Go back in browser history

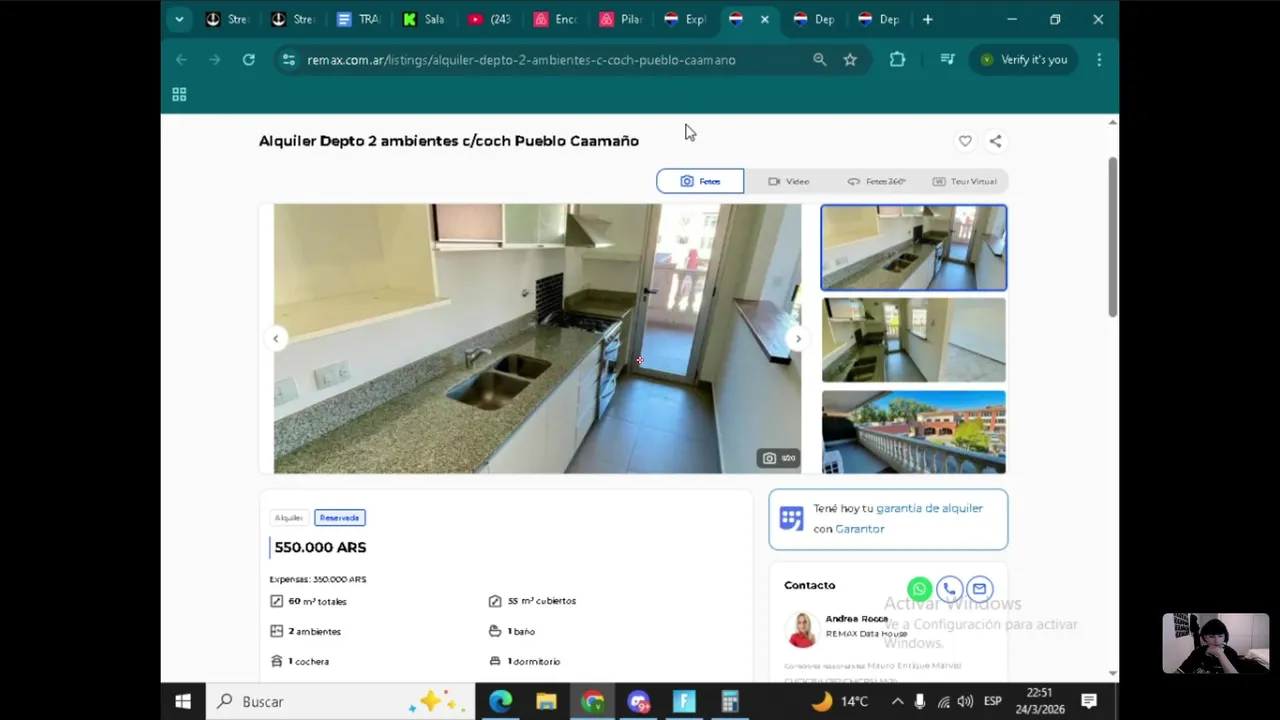point(181,60)
